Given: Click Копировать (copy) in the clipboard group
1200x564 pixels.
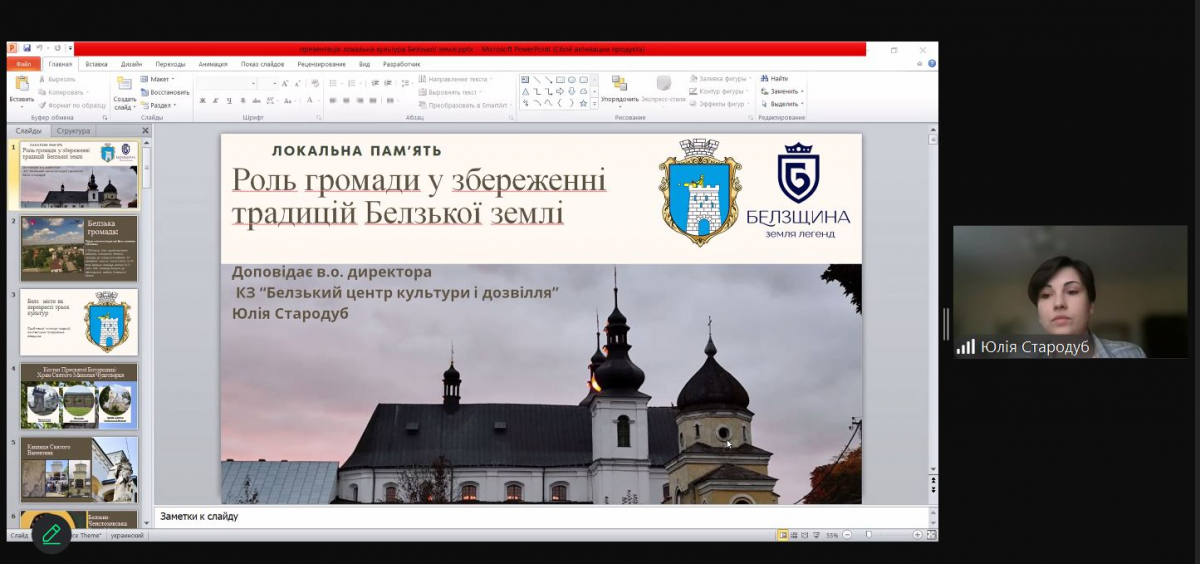Looking at the screenshot, I should [x=63, y=92].
